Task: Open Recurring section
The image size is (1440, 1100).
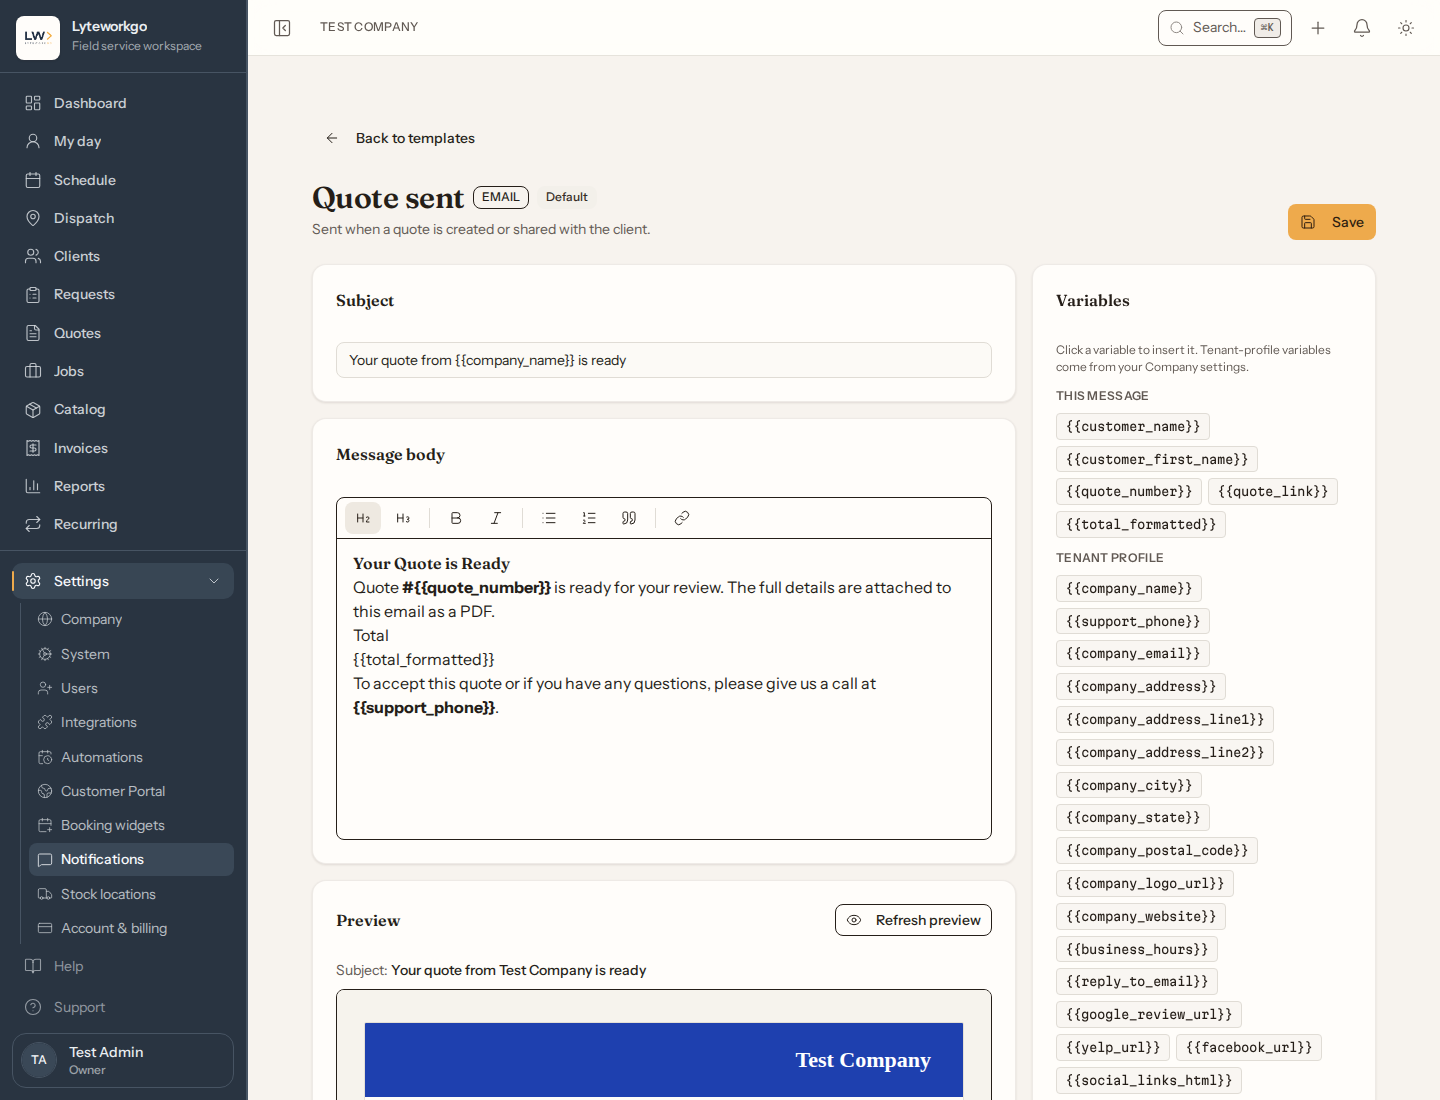Action: click(x=124, y=524)
